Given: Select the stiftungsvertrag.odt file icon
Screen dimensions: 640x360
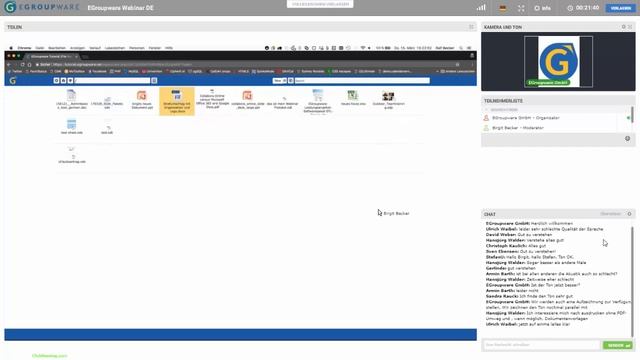Looking at the screenshot, I should pos(72,156).
